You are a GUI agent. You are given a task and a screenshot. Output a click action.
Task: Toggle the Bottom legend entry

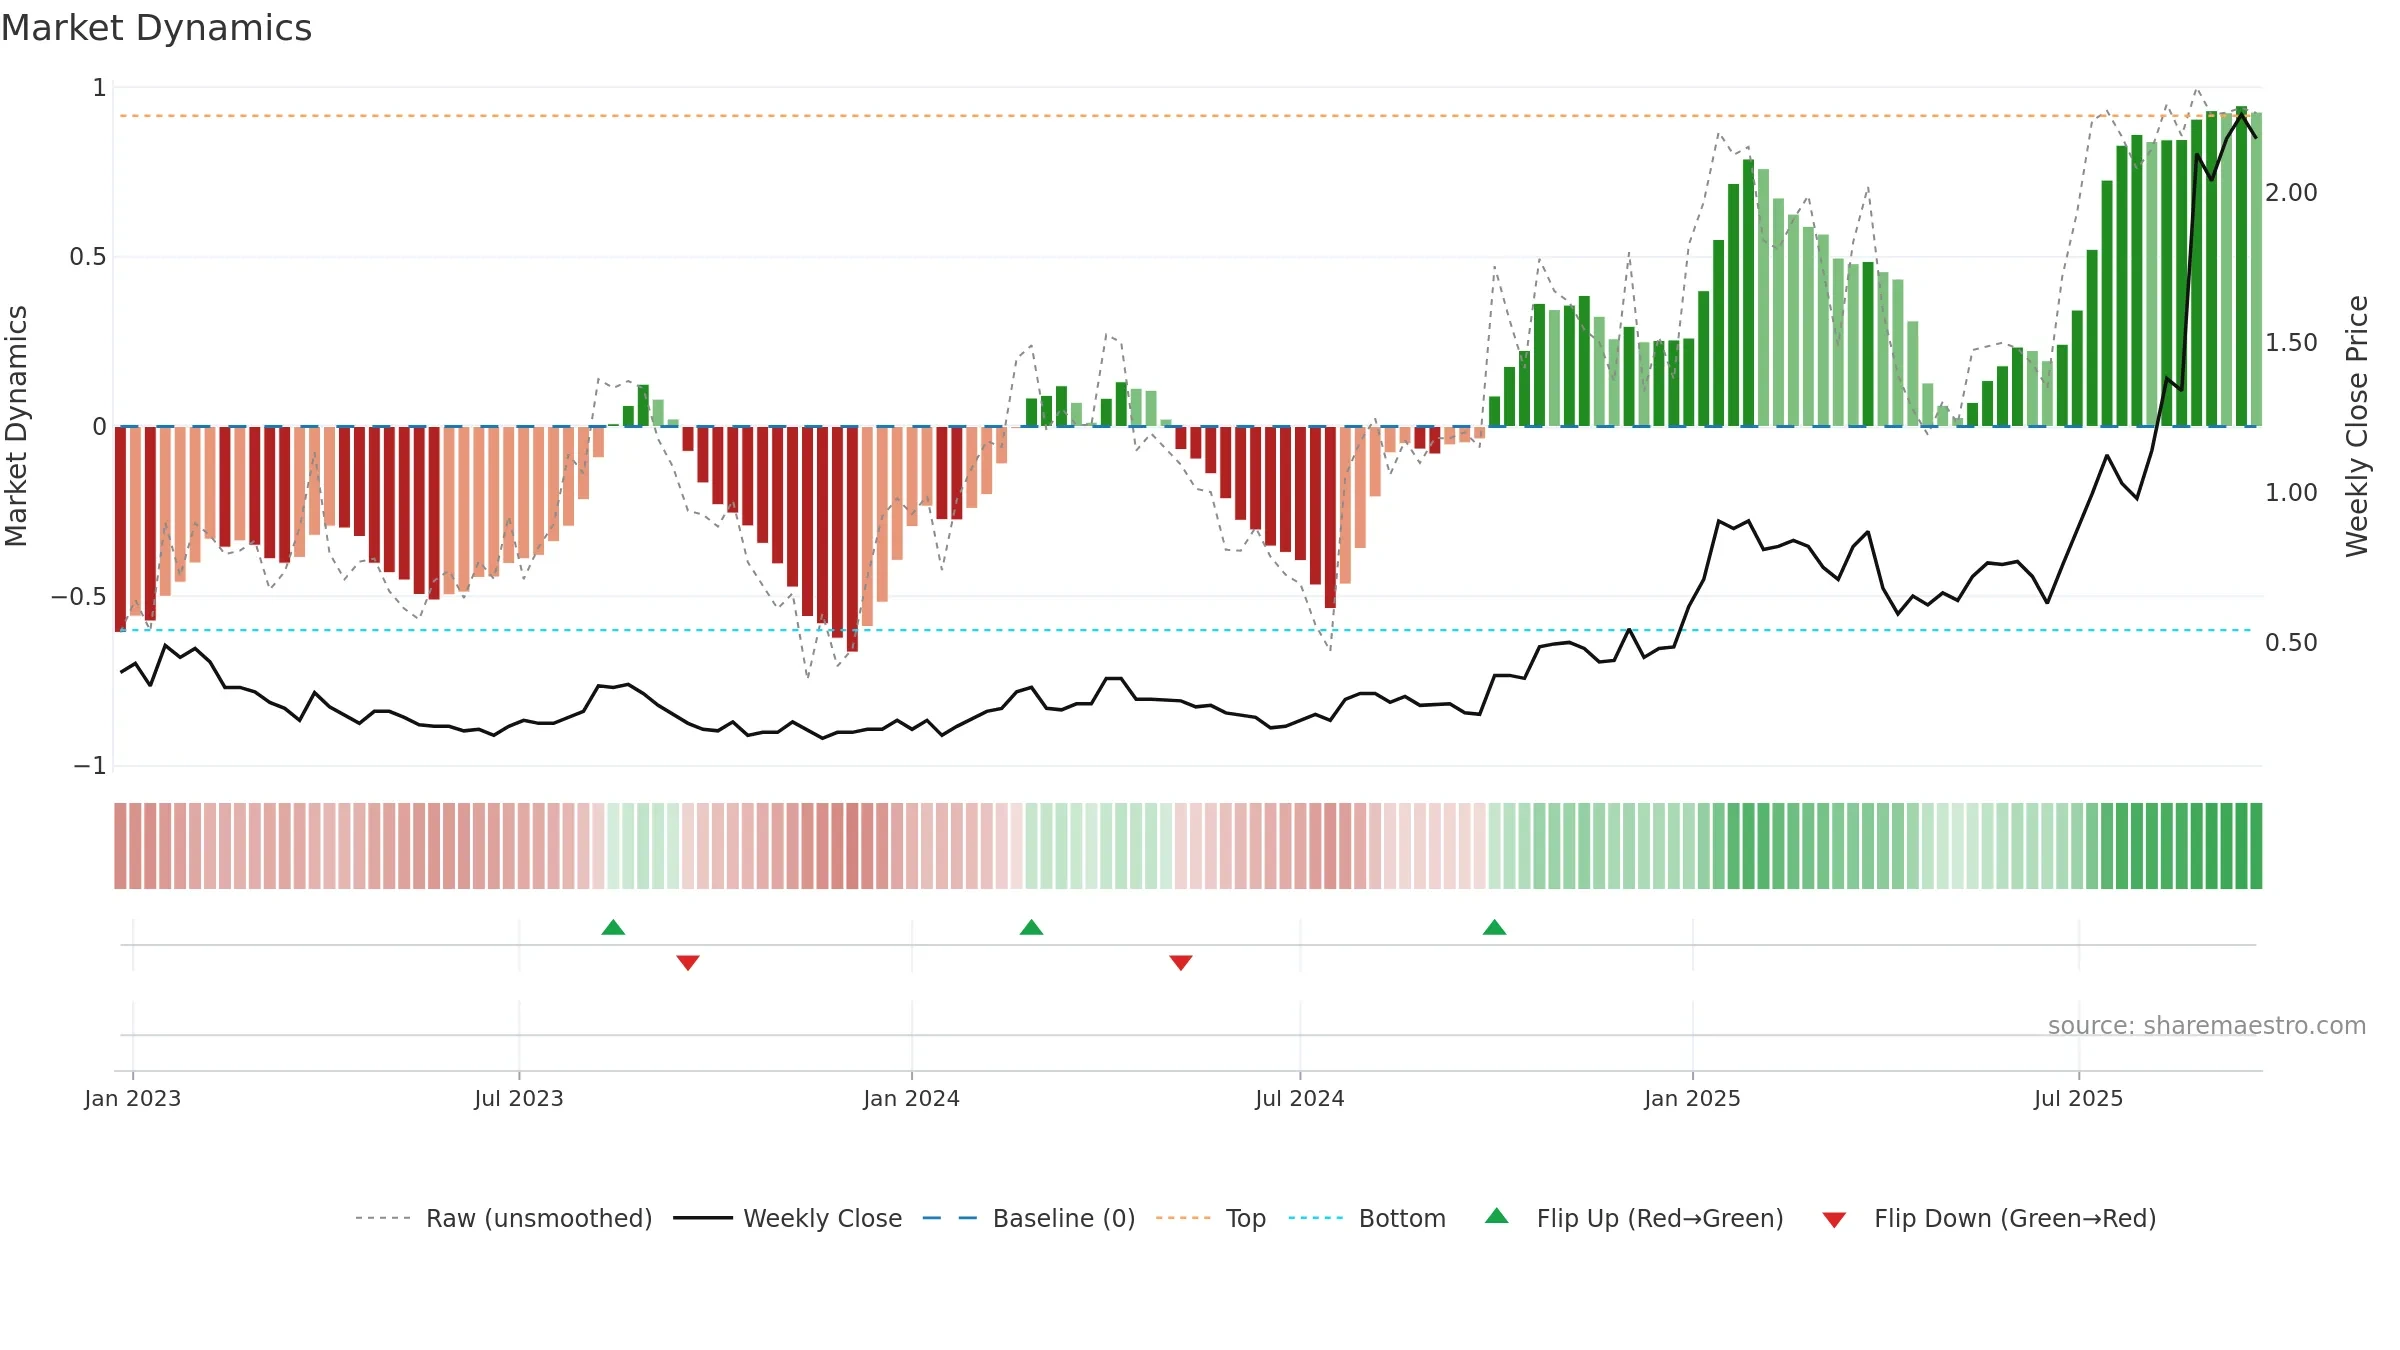pyautogui.click(x=1367, y=1218)
